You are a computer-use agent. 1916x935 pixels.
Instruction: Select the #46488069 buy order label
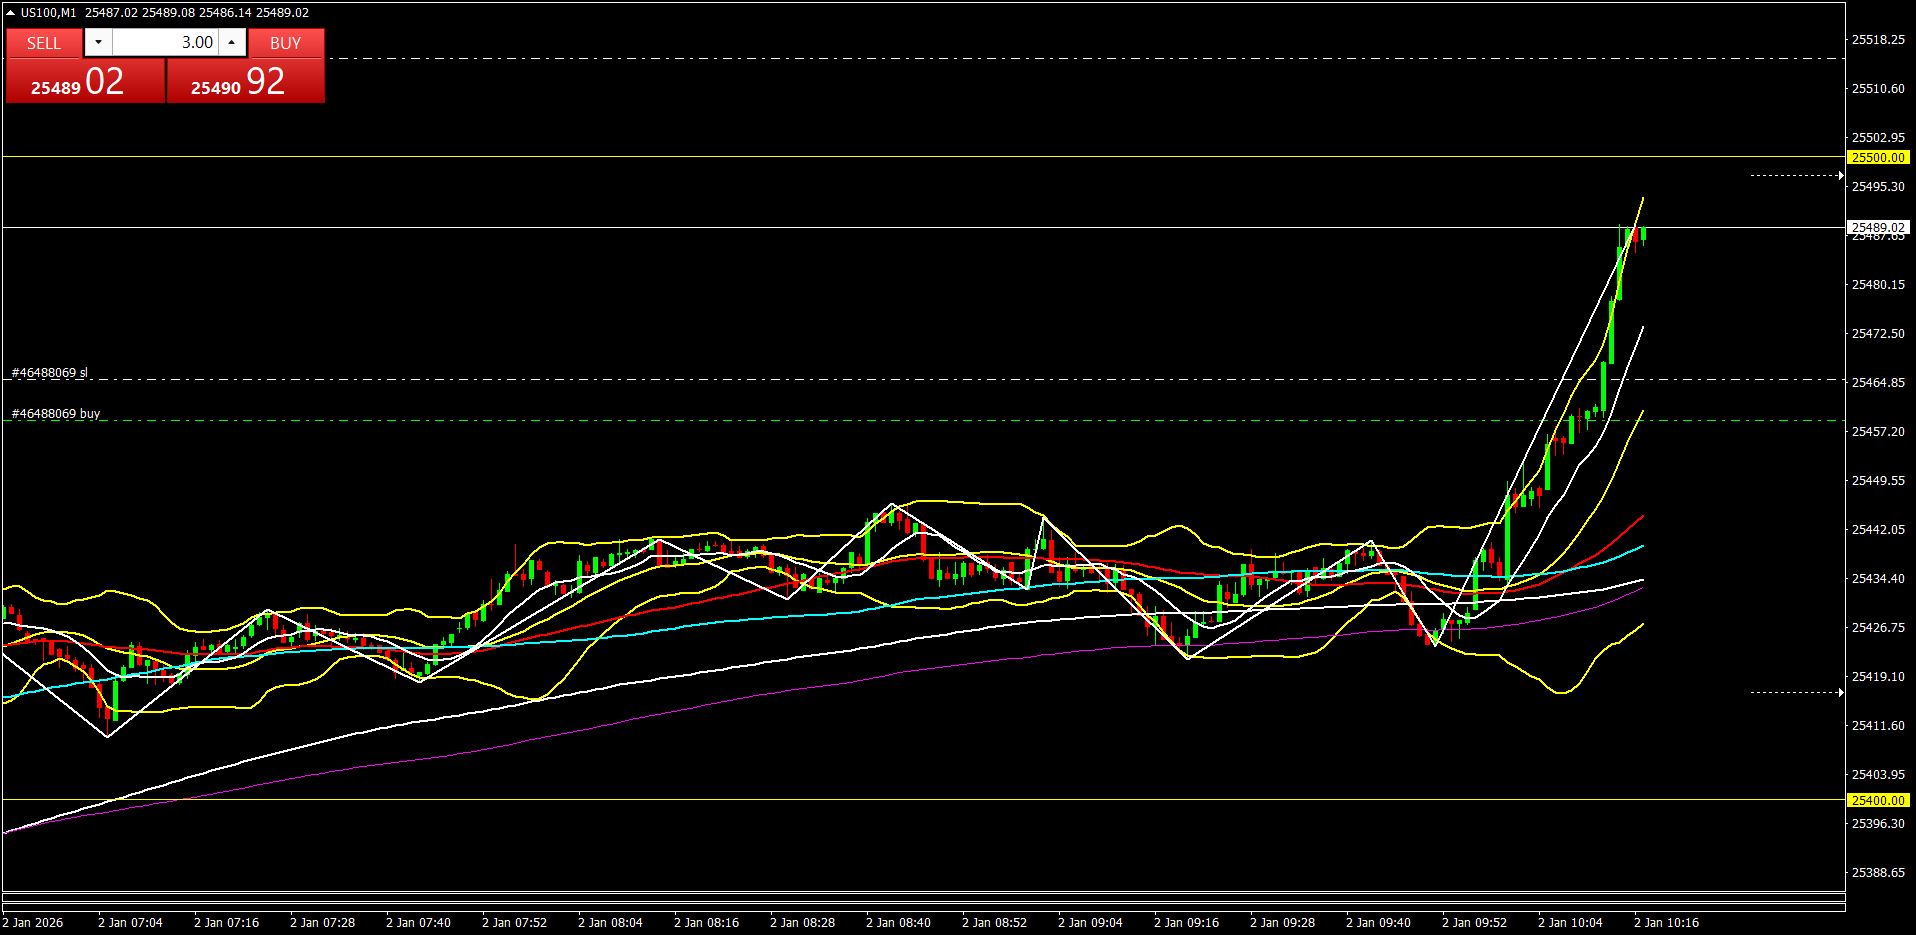[x=56, y=414]
